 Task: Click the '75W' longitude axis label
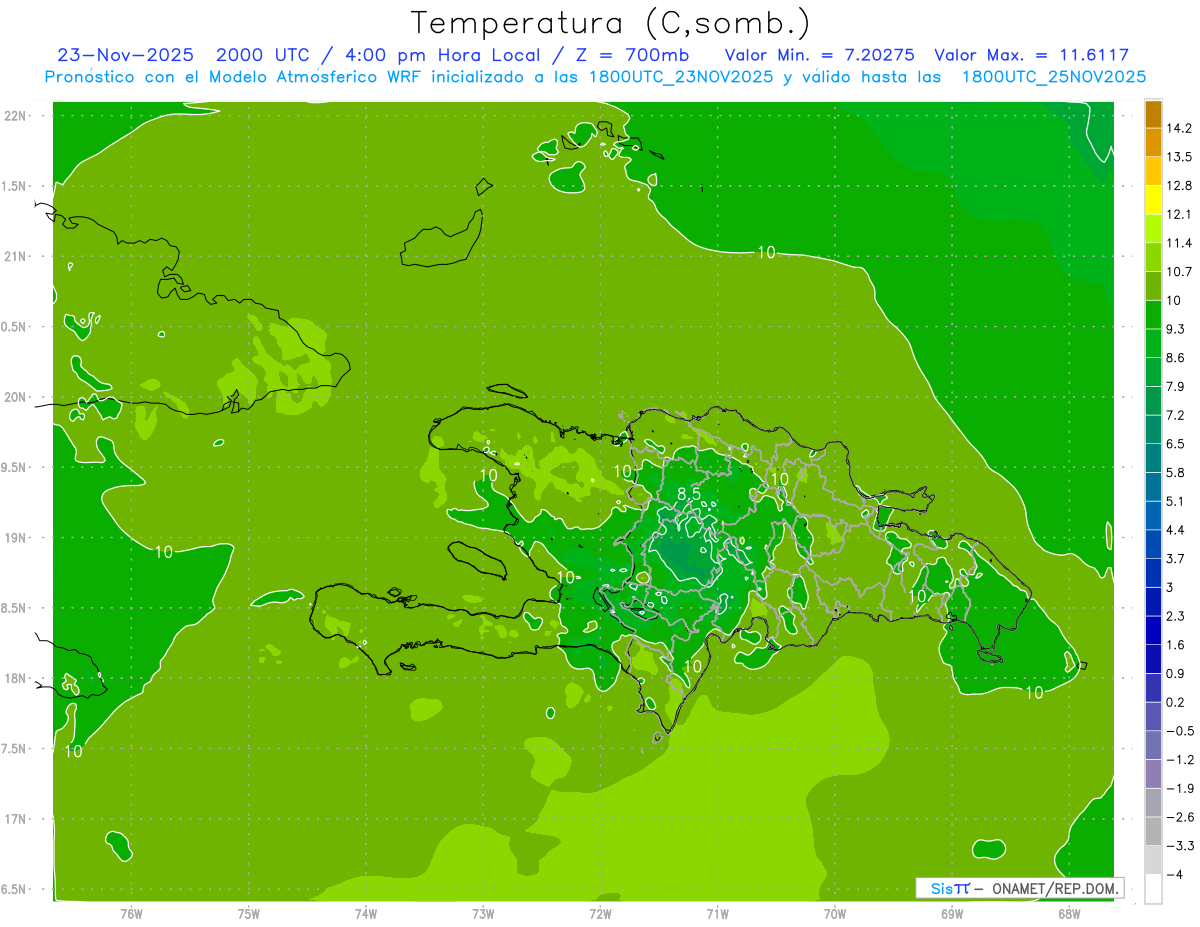249,912
